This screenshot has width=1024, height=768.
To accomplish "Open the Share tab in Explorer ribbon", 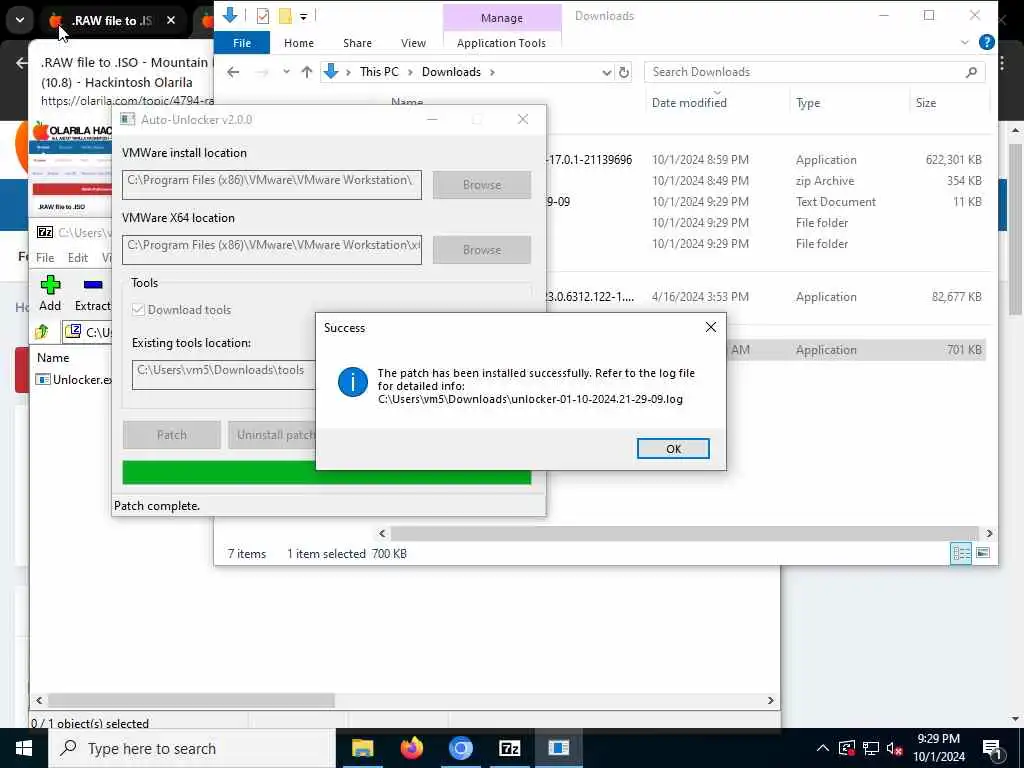I will point(357,43).
